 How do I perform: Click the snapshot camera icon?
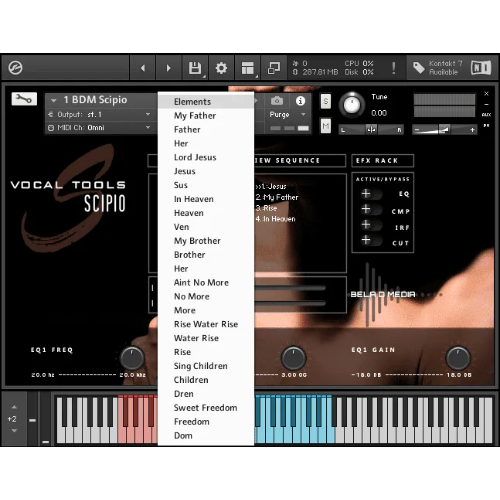pyautogui.click(x=277, y=100)
